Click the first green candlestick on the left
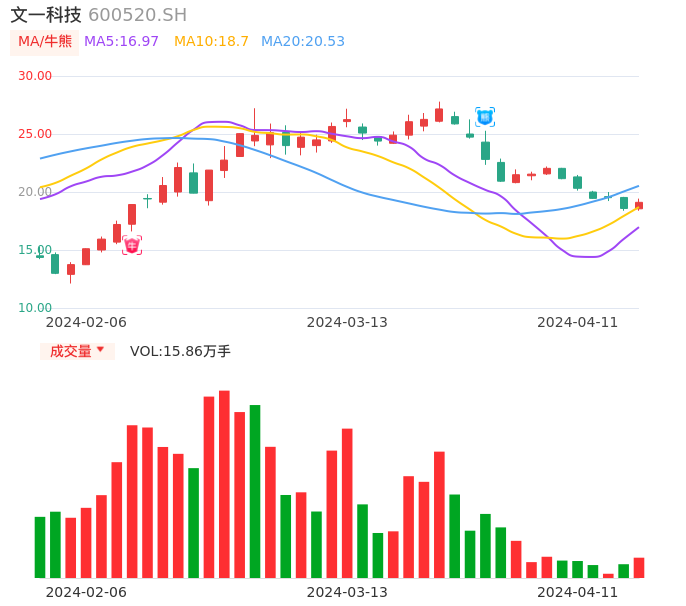Image resolution: width=686 pixels, height=606 pixels. [55, 263]
